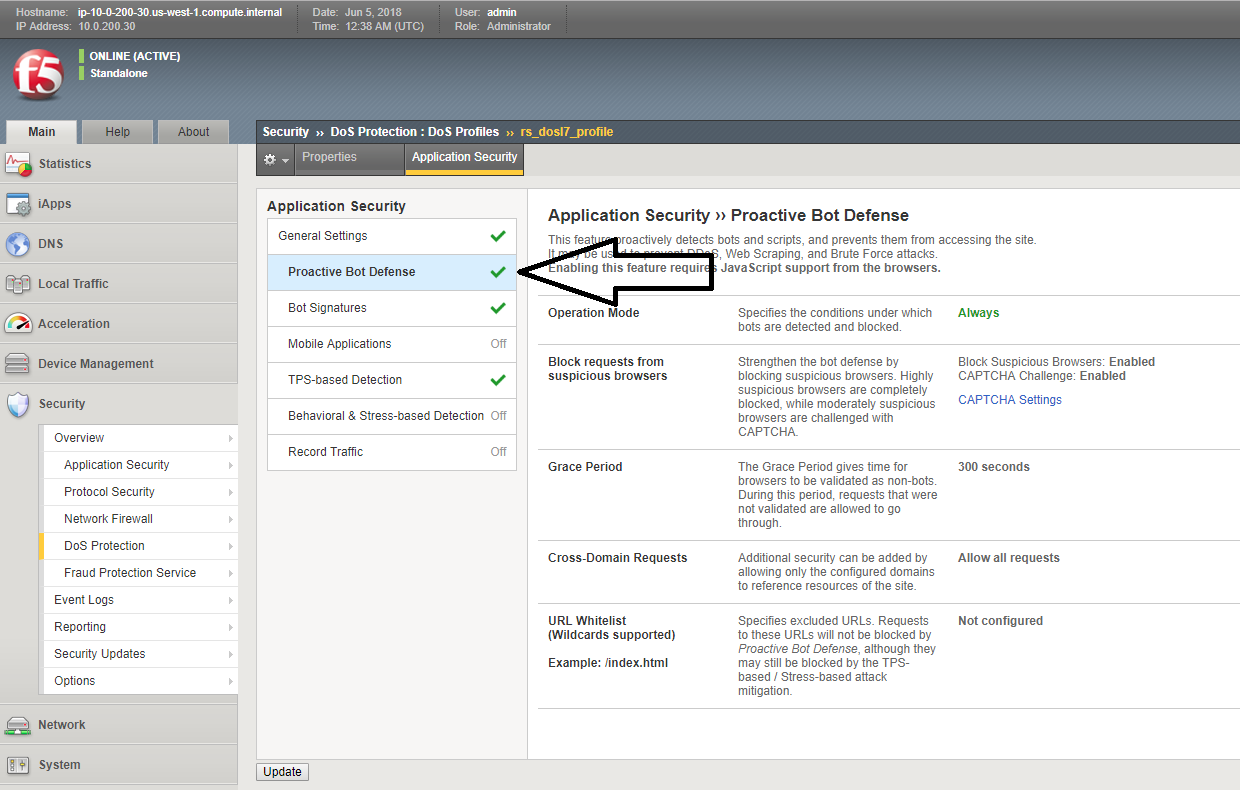This screenshot has height=790, width=1240.
Task: Open TPS-based Detection section
Action: pyautogui.click(x=392, y=380)
